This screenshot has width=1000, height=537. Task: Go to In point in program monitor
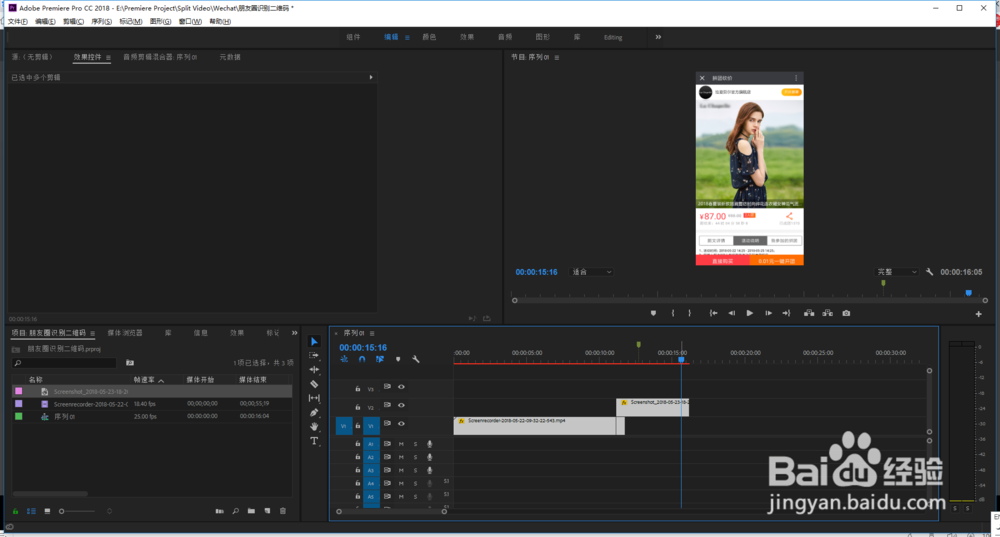tap(714, 313)
